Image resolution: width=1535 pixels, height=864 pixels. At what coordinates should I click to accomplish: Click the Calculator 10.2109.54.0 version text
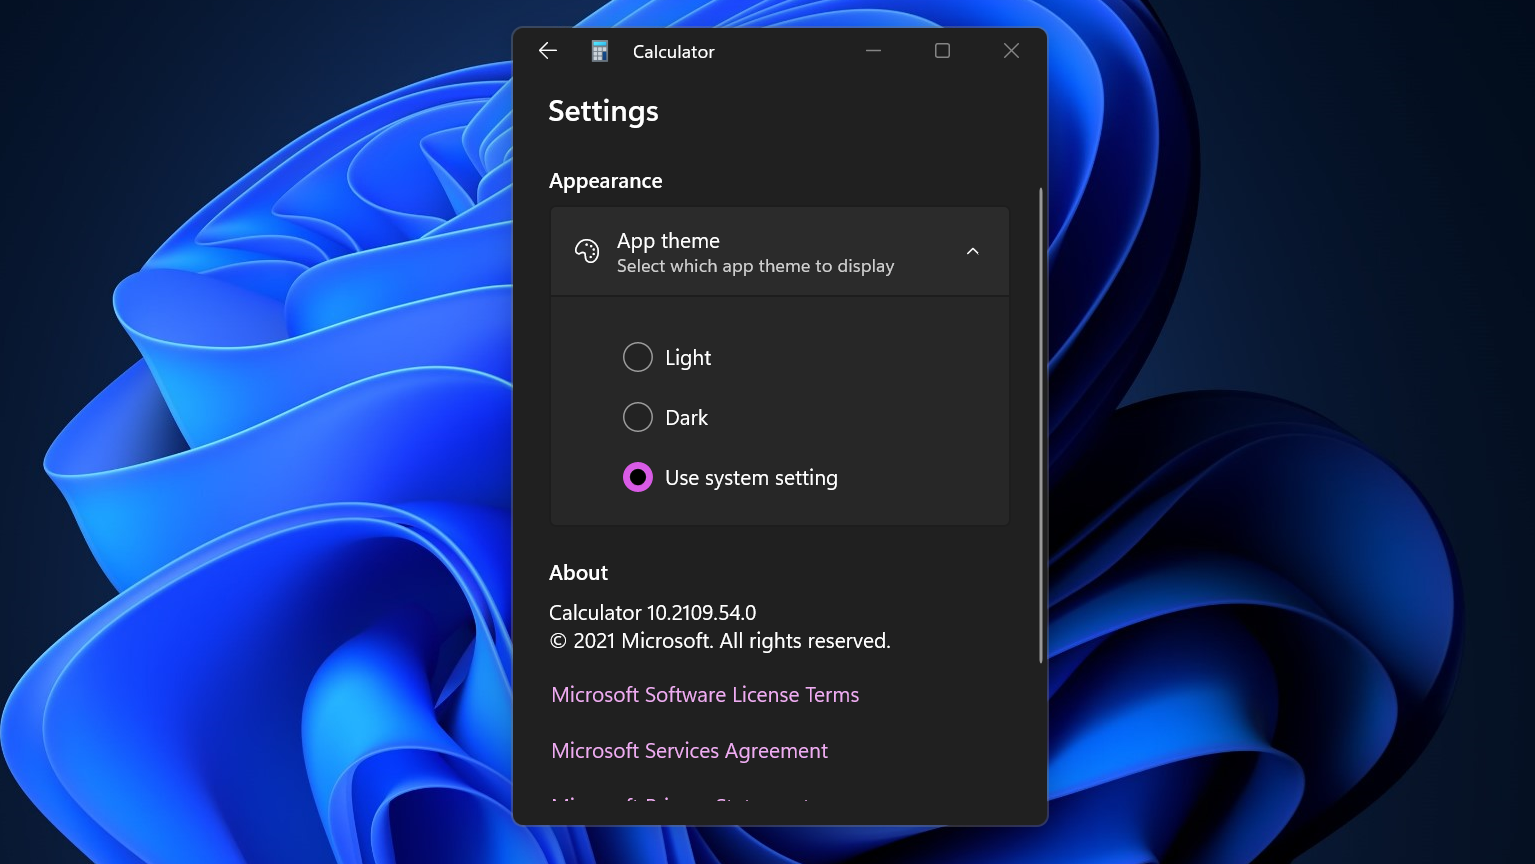(x=653, y=612)
